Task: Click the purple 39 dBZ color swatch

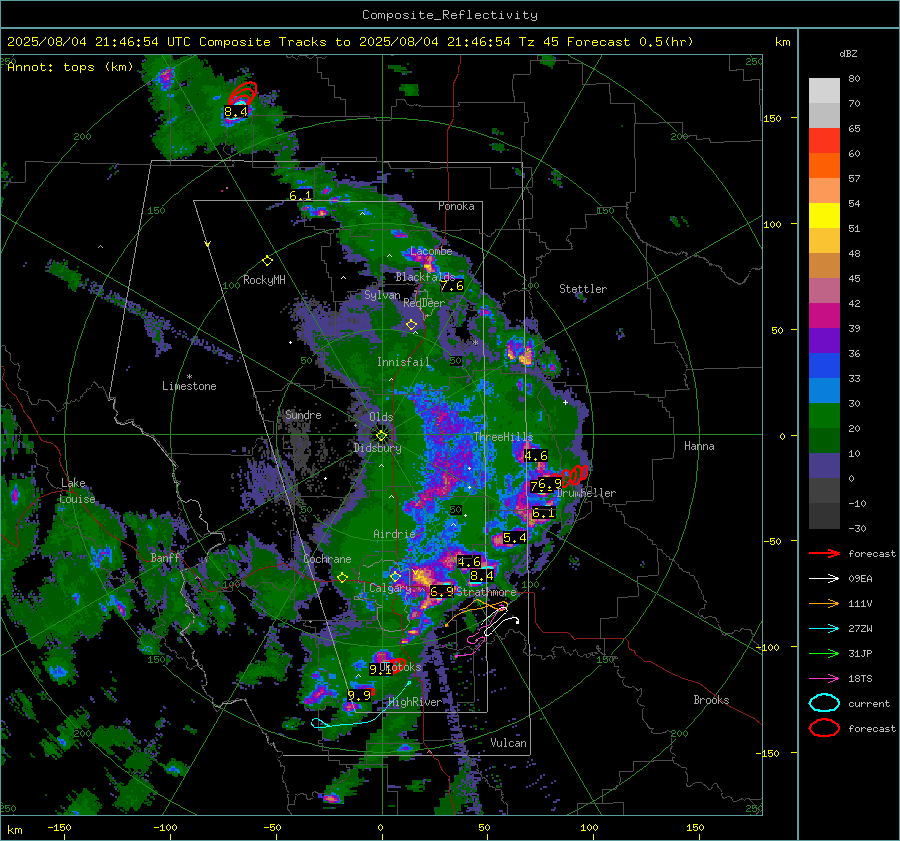Action: 824,340
